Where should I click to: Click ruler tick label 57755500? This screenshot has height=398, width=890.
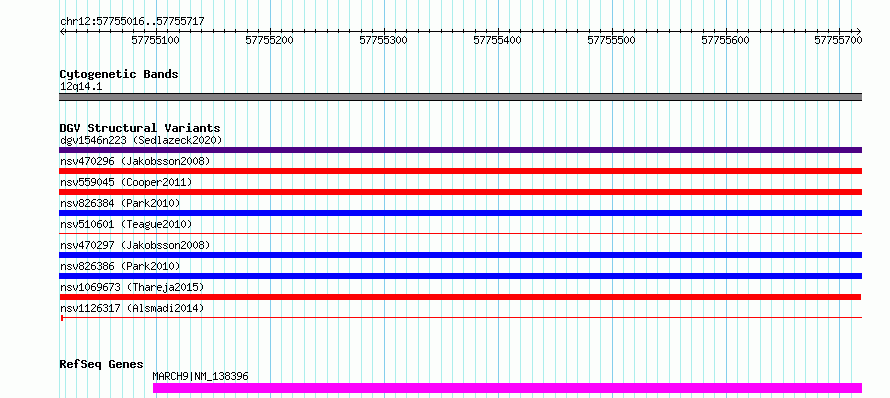click(612, 40)
